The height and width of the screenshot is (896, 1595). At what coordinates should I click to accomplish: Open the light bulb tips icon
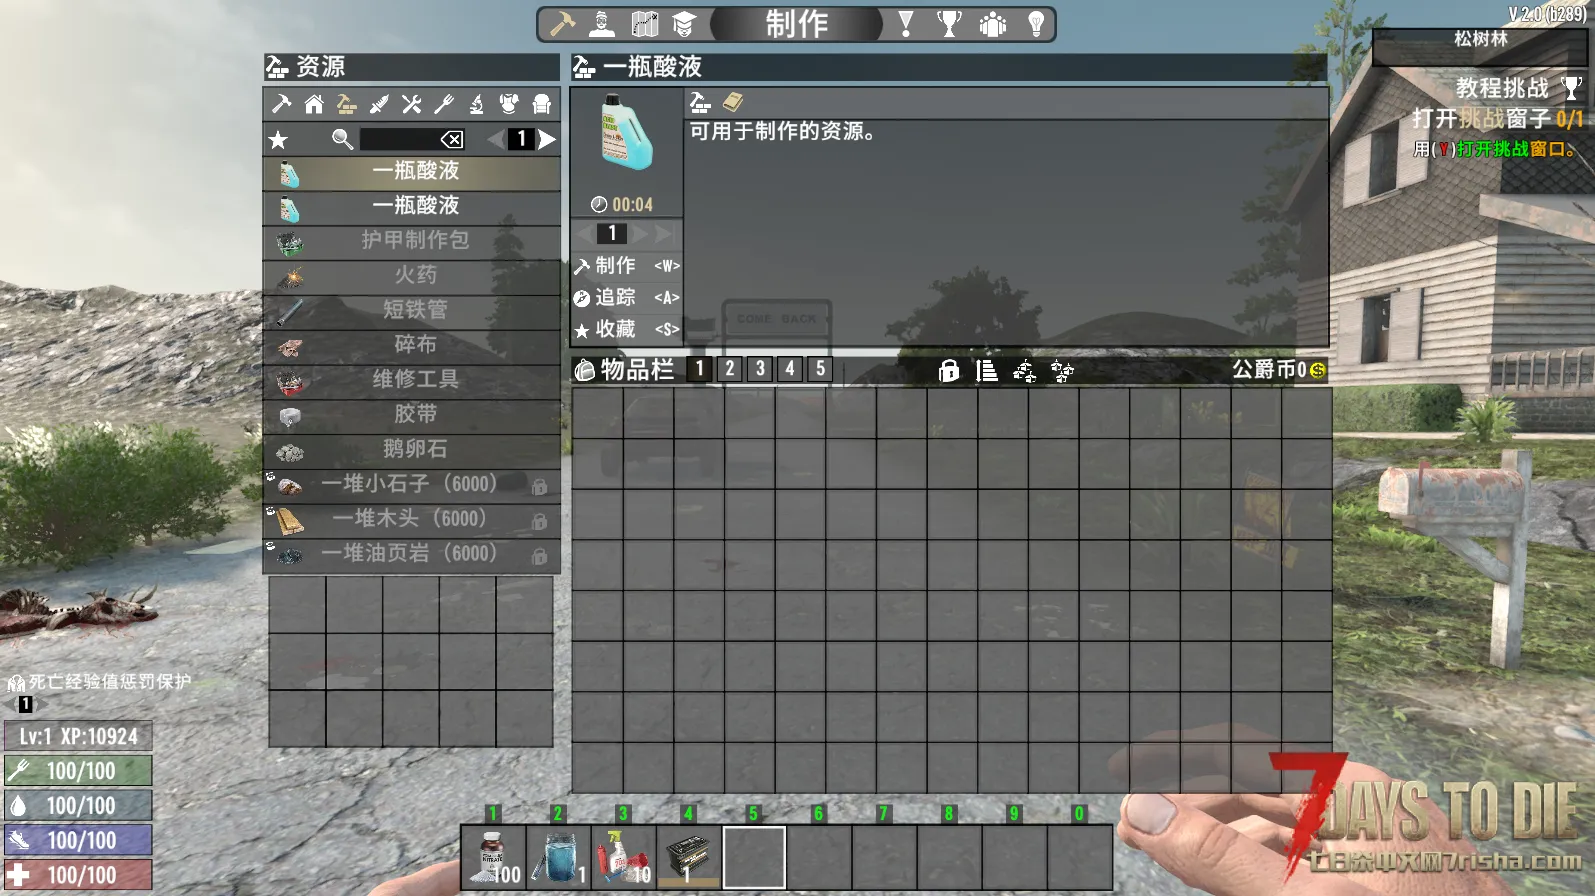(x=1036, y=24)
